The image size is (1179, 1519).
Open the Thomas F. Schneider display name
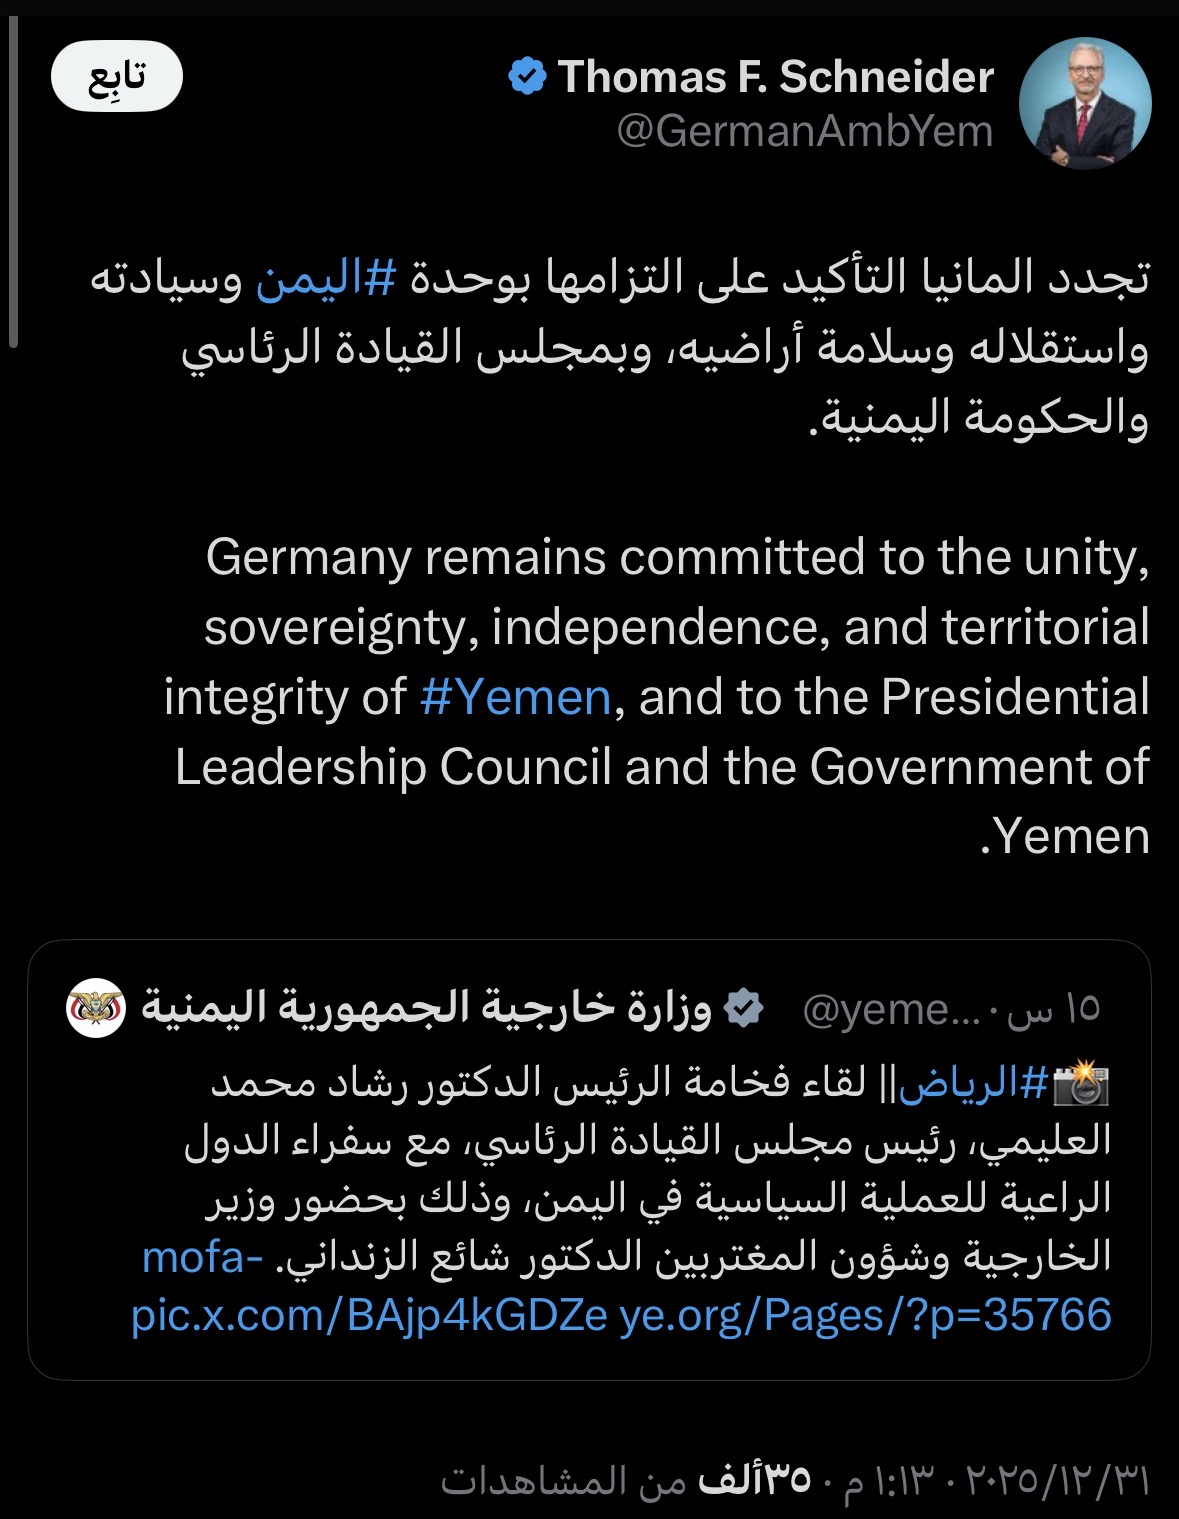coord(775,77)
